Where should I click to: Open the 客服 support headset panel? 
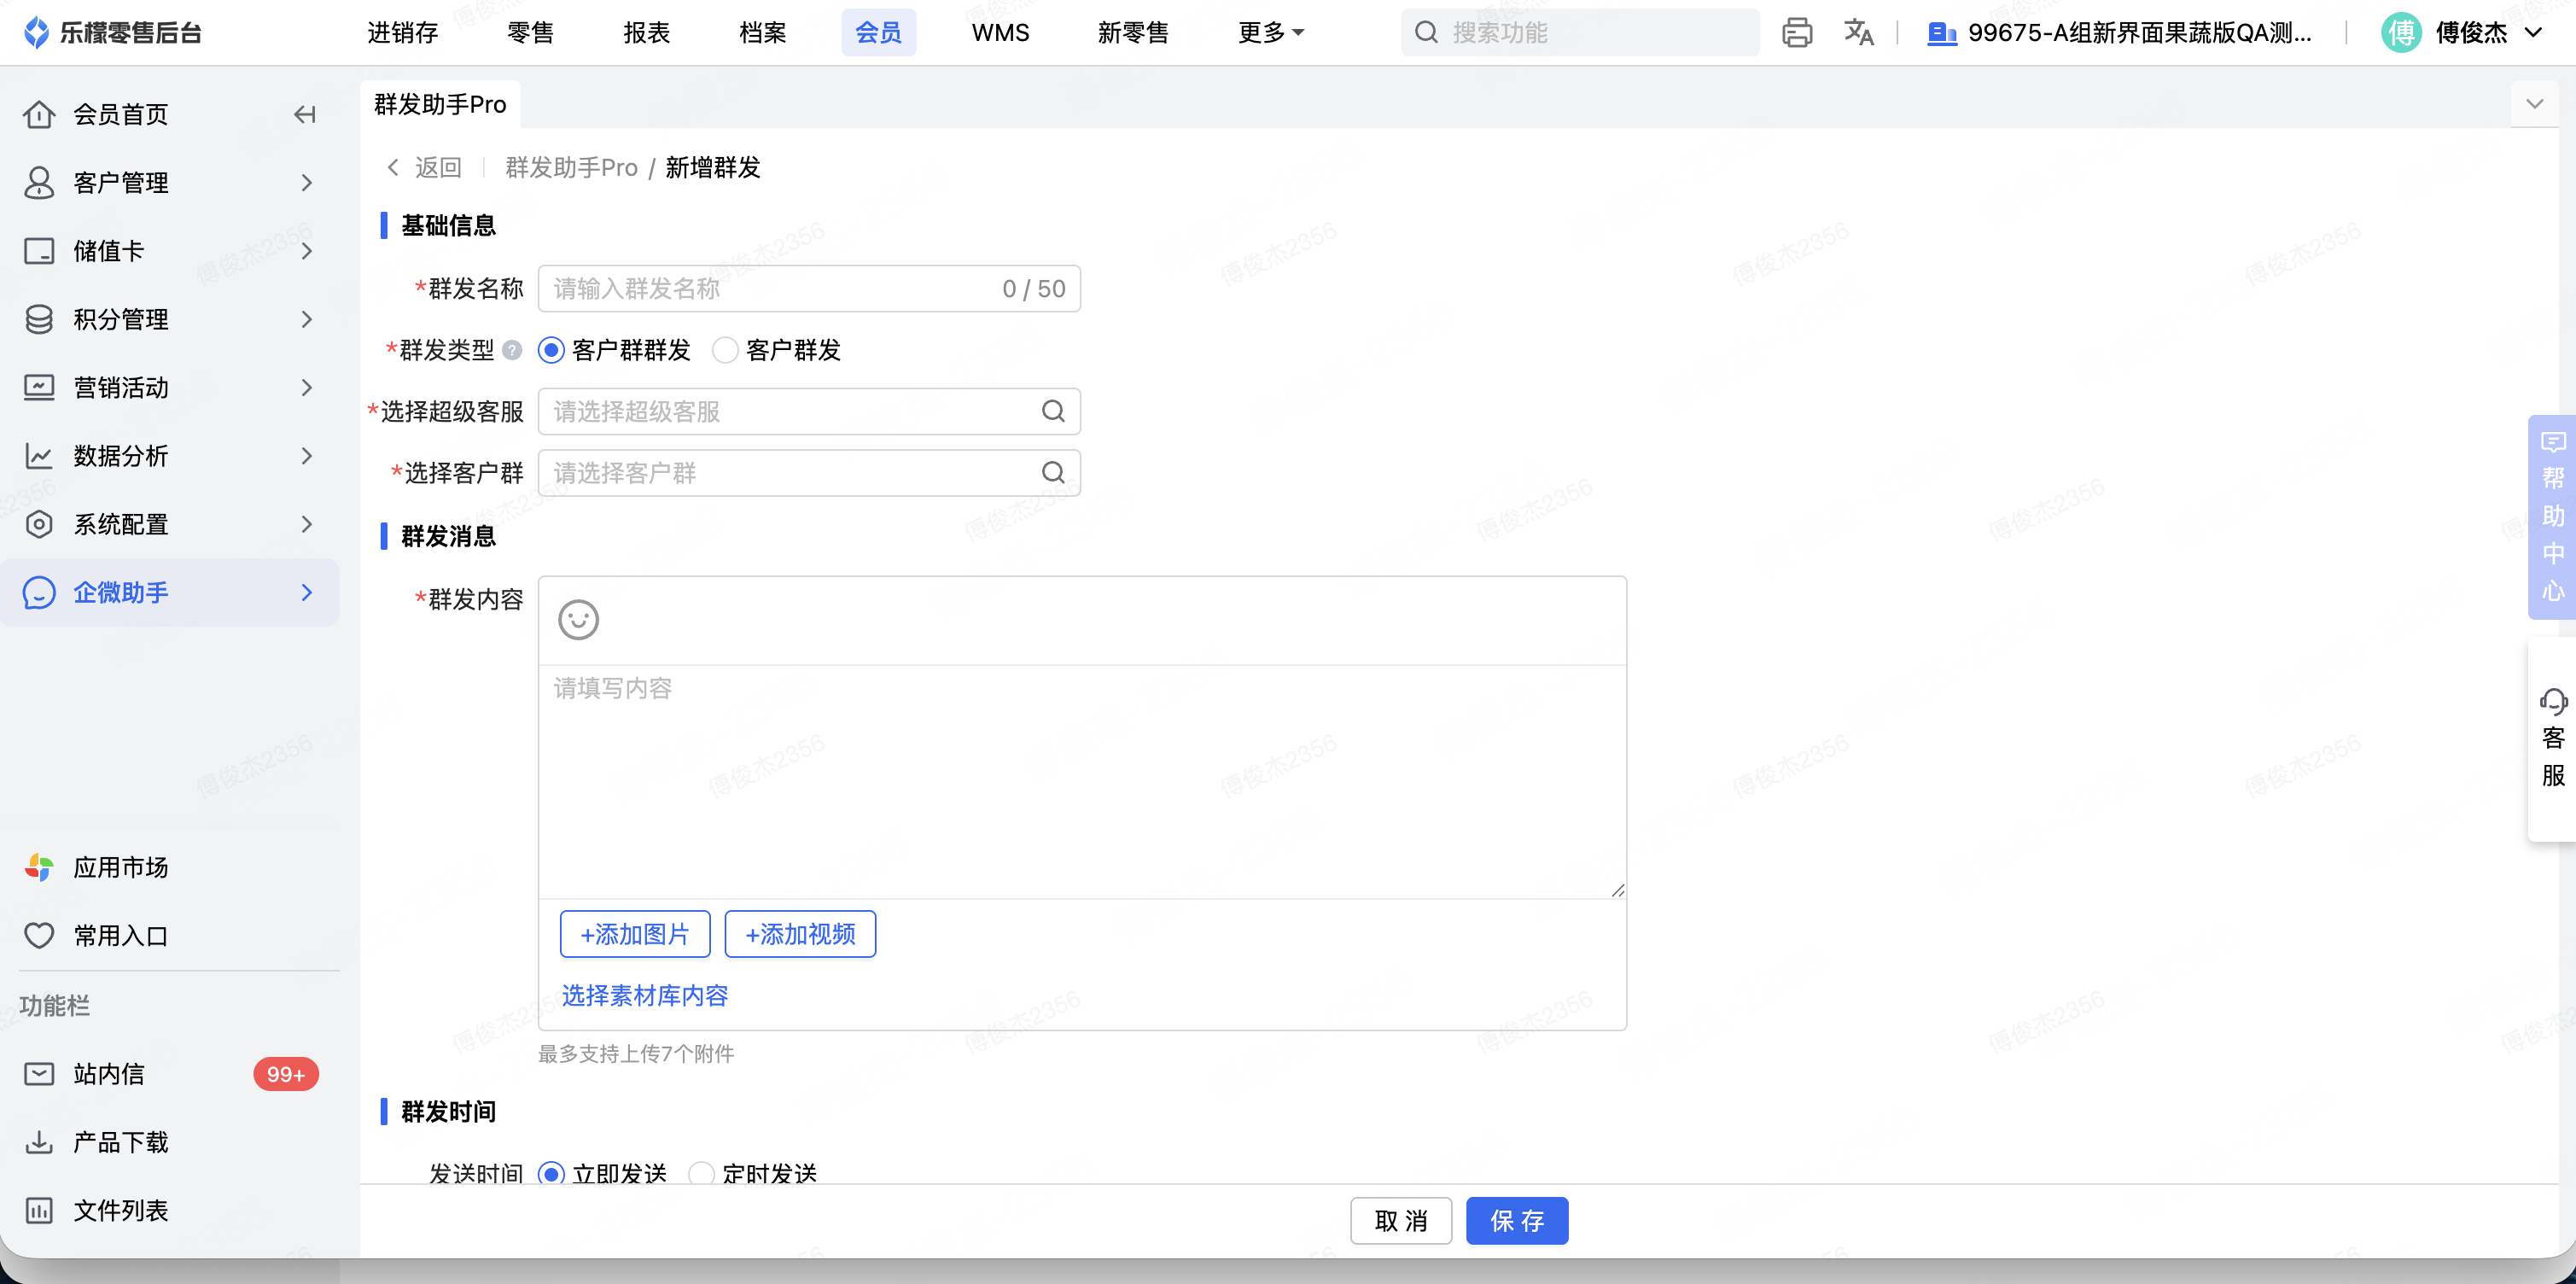click(2552, 738)
